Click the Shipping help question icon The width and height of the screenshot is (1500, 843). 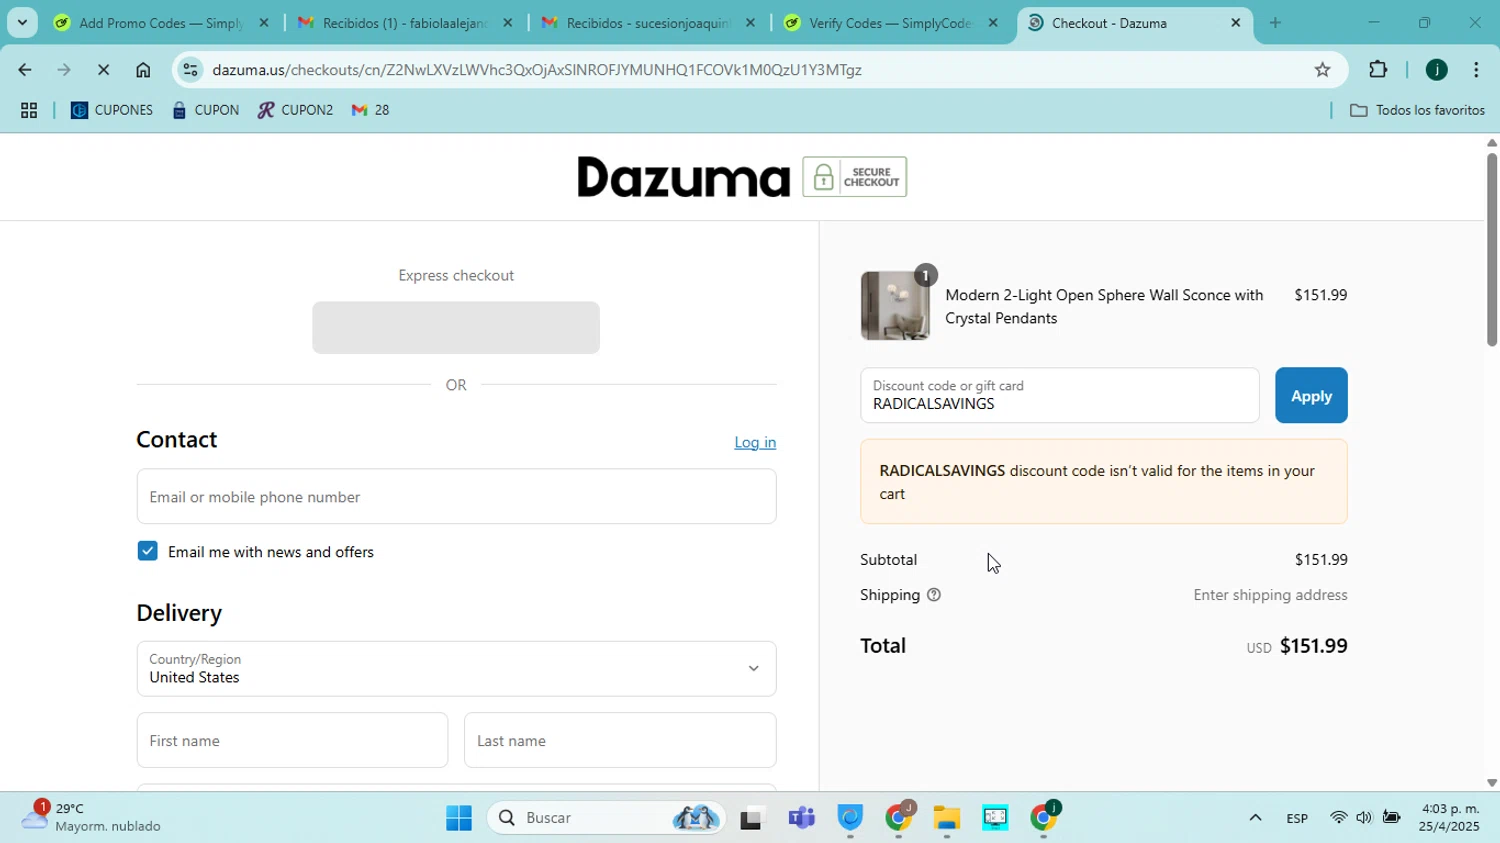(x=934, y=595)
